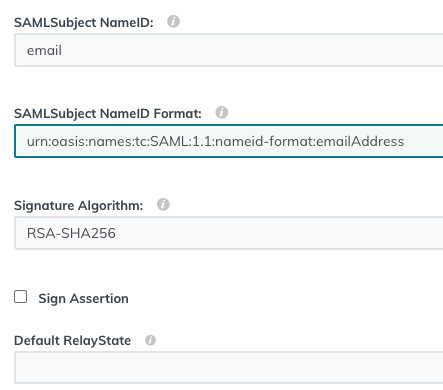Show help for Signature Algorithm
The image size is (443, 390).
pos(163,204)
